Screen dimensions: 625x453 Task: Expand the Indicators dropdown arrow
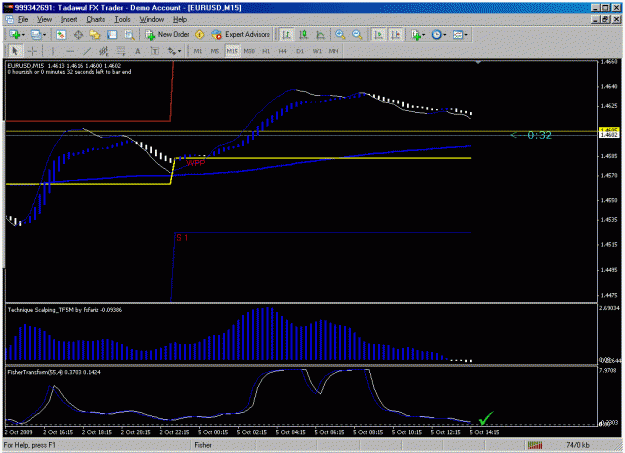pos(423,35)
